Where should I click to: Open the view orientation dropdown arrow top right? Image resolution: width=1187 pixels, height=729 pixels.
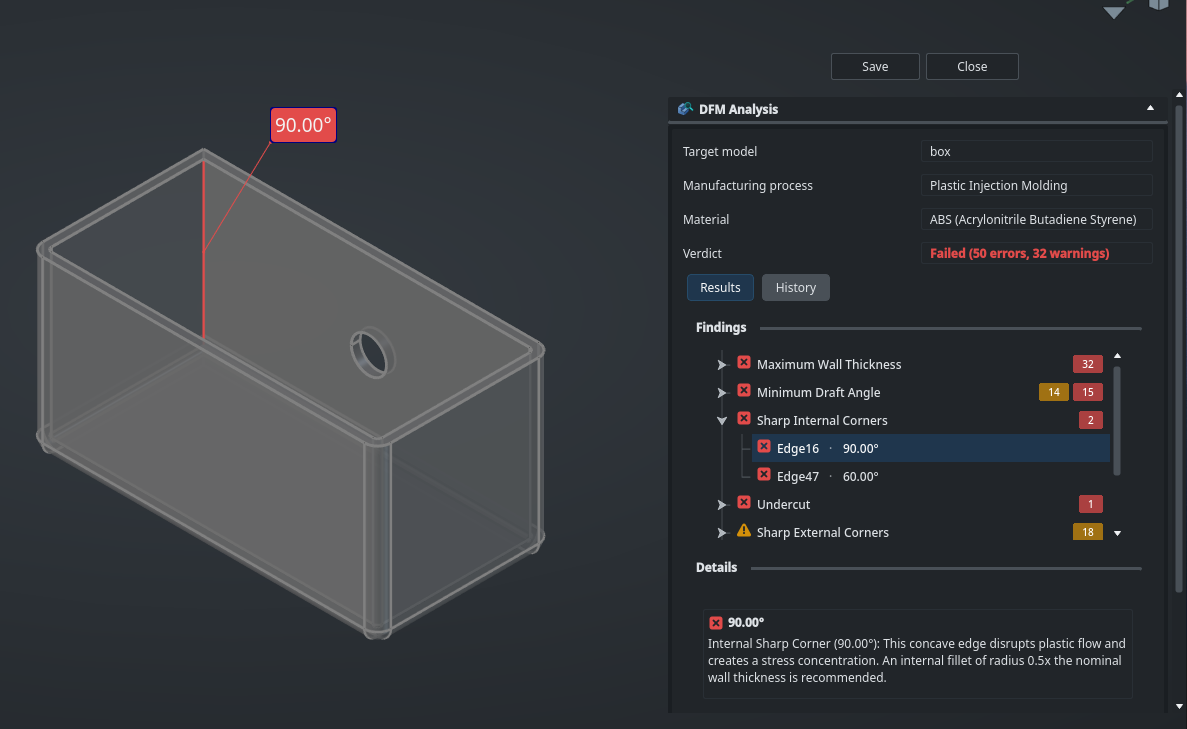[1114, 13]
